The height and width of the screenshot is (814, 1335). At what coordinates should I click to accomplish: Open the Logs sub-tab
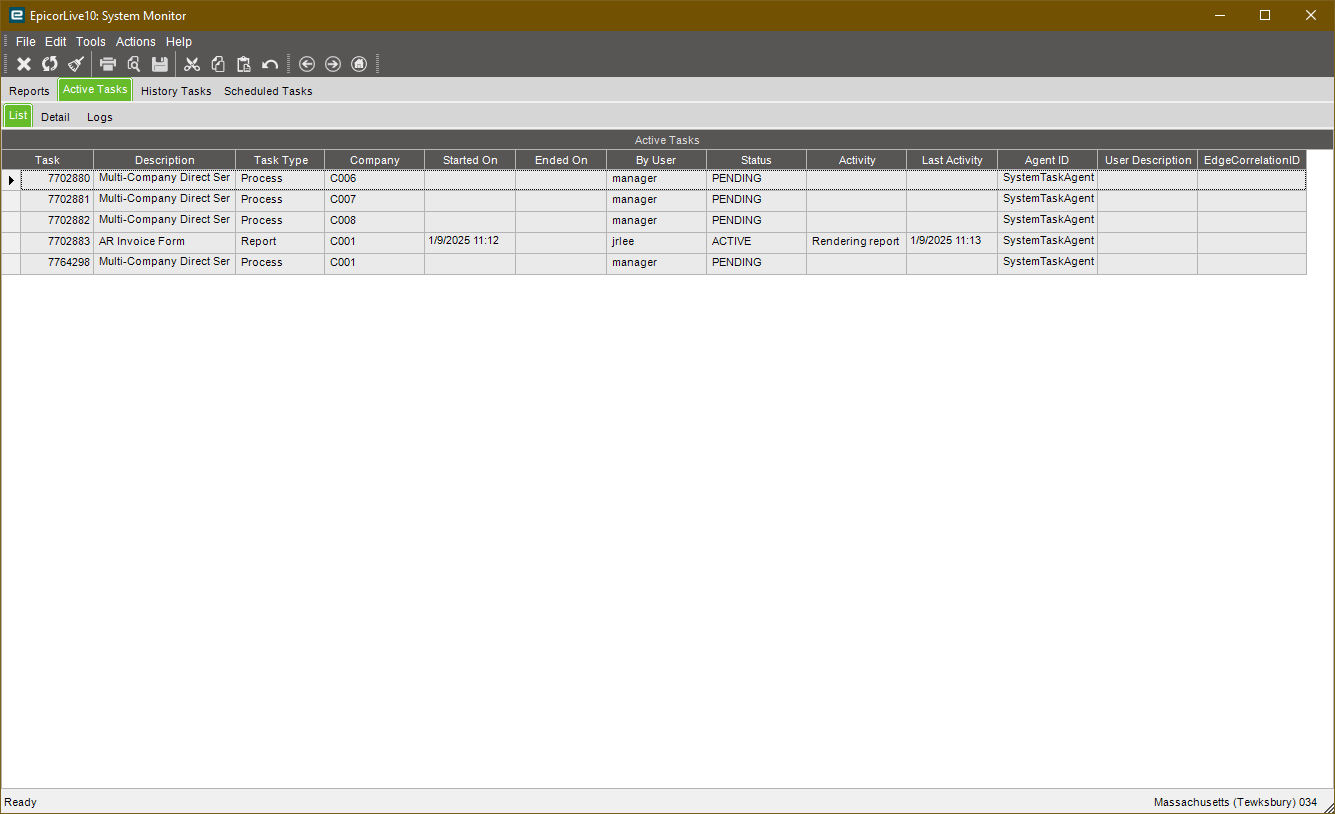(x=100, y=117)
